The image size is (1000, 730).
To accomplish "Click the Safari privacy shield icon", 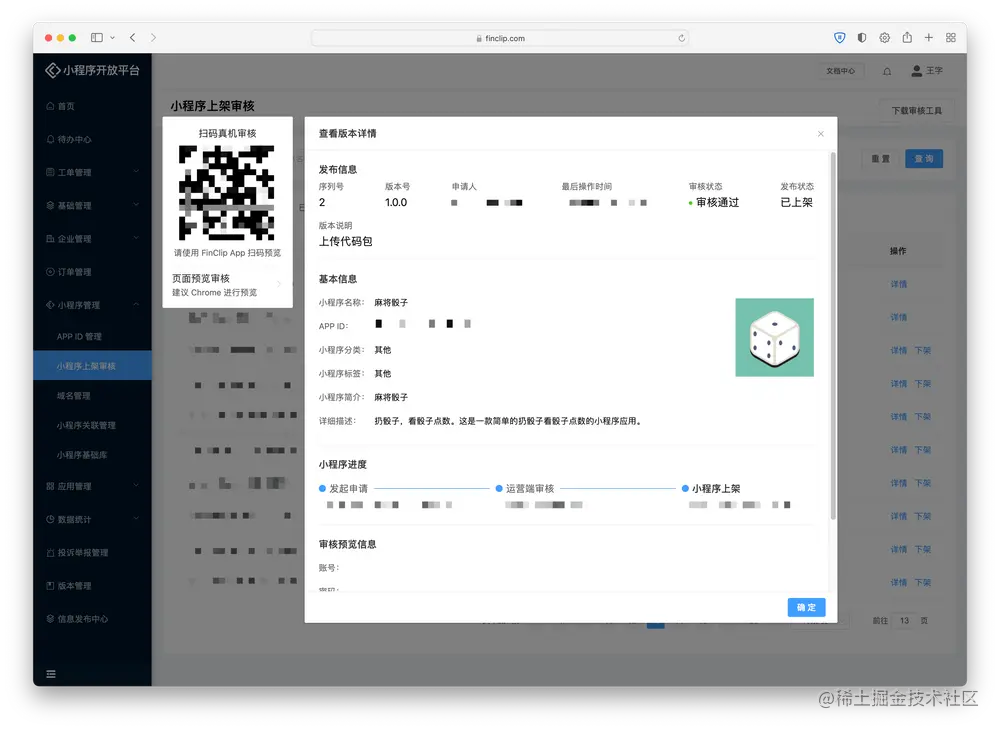I will point(839,37).
